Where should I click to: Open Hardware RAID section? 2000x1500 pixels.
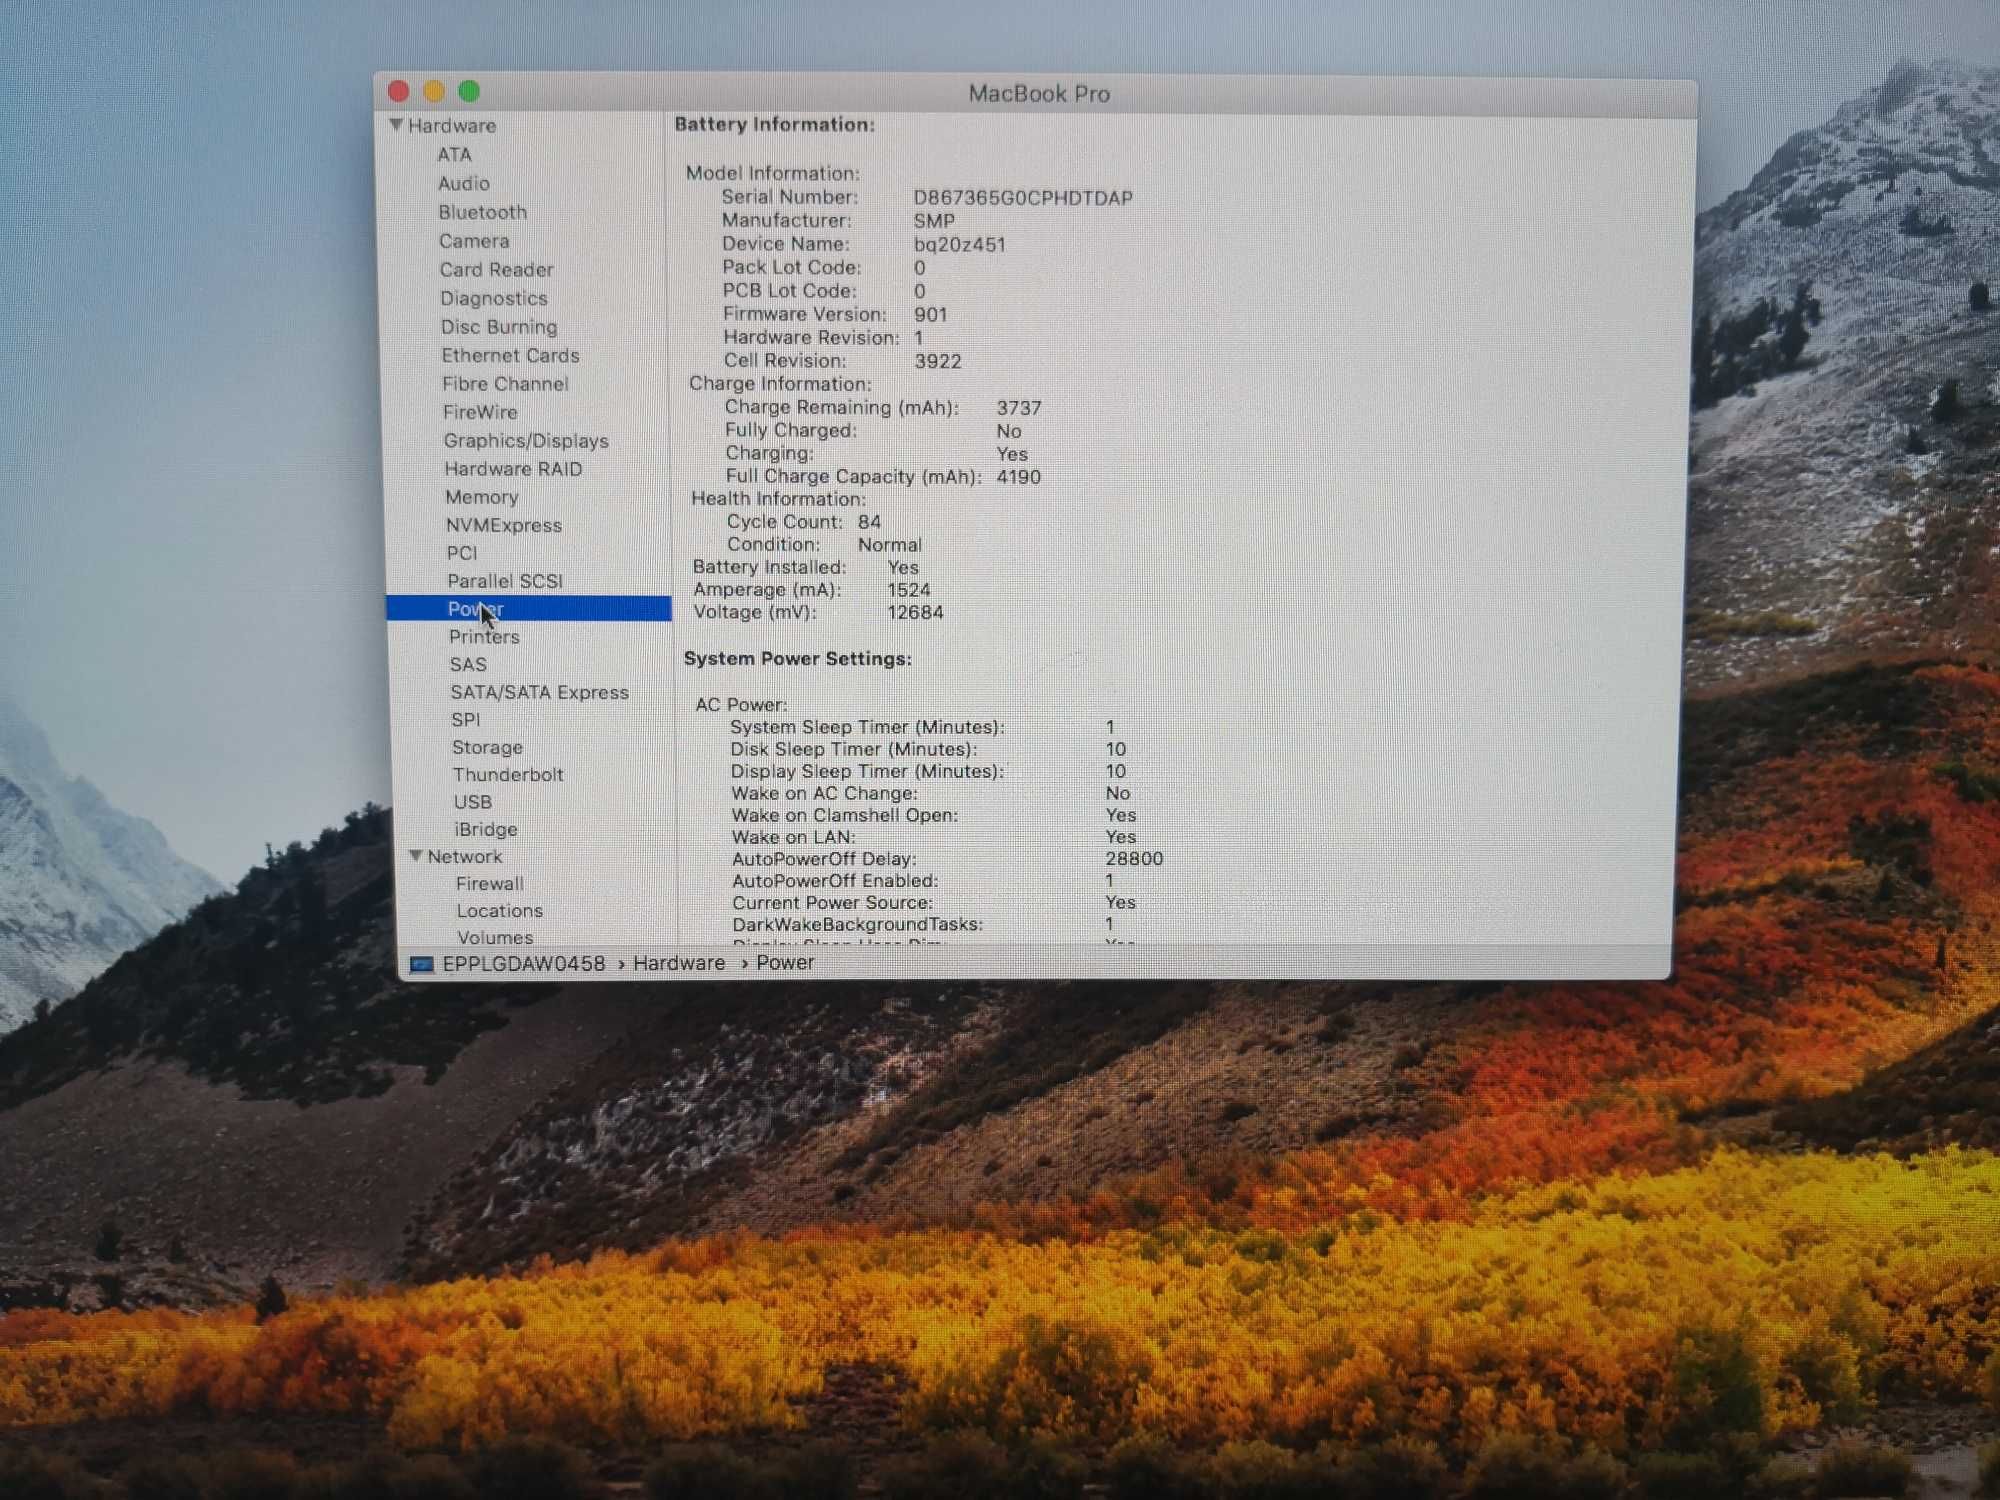513,468
